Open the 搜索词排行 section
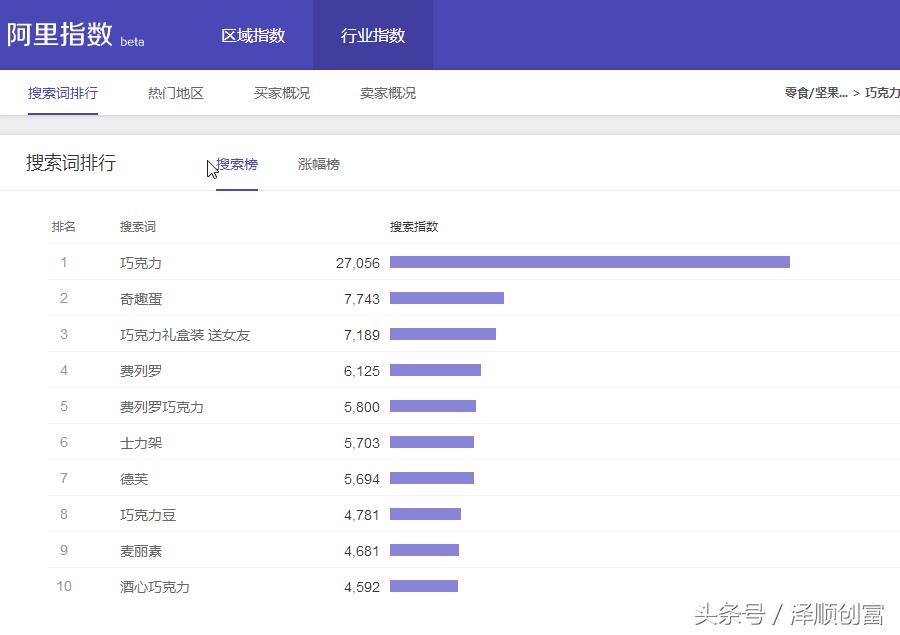This screenshot has width=900, height=635. 63,92
